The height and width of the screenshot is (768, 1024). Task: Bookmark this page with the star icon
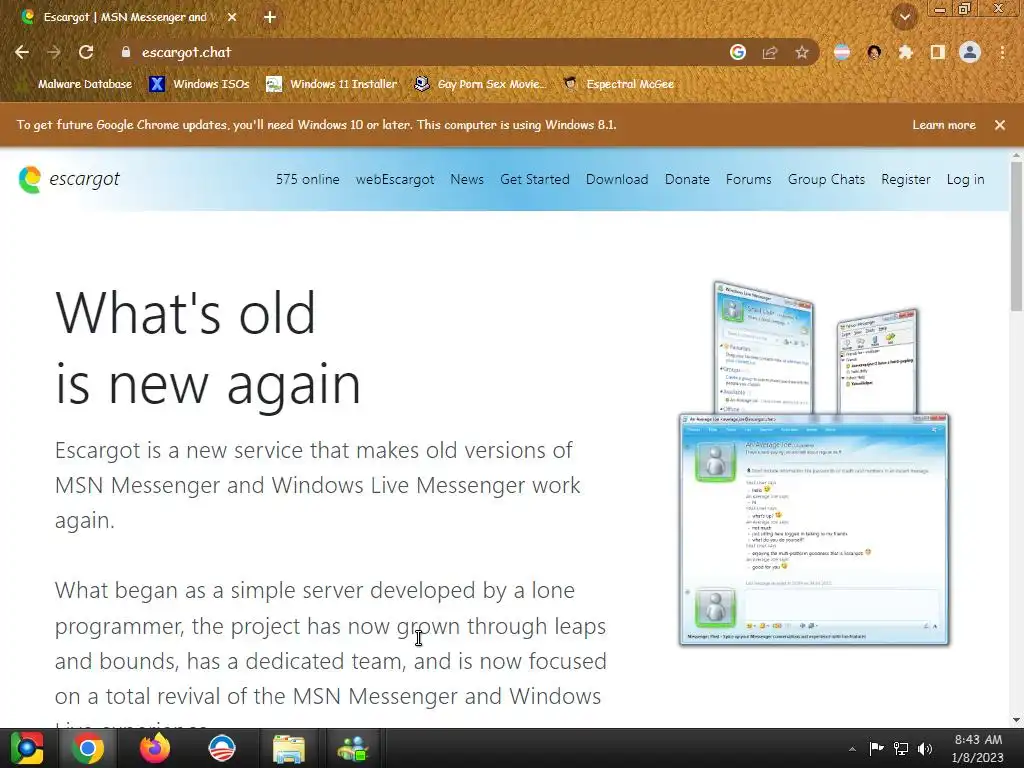pos(802,52)
